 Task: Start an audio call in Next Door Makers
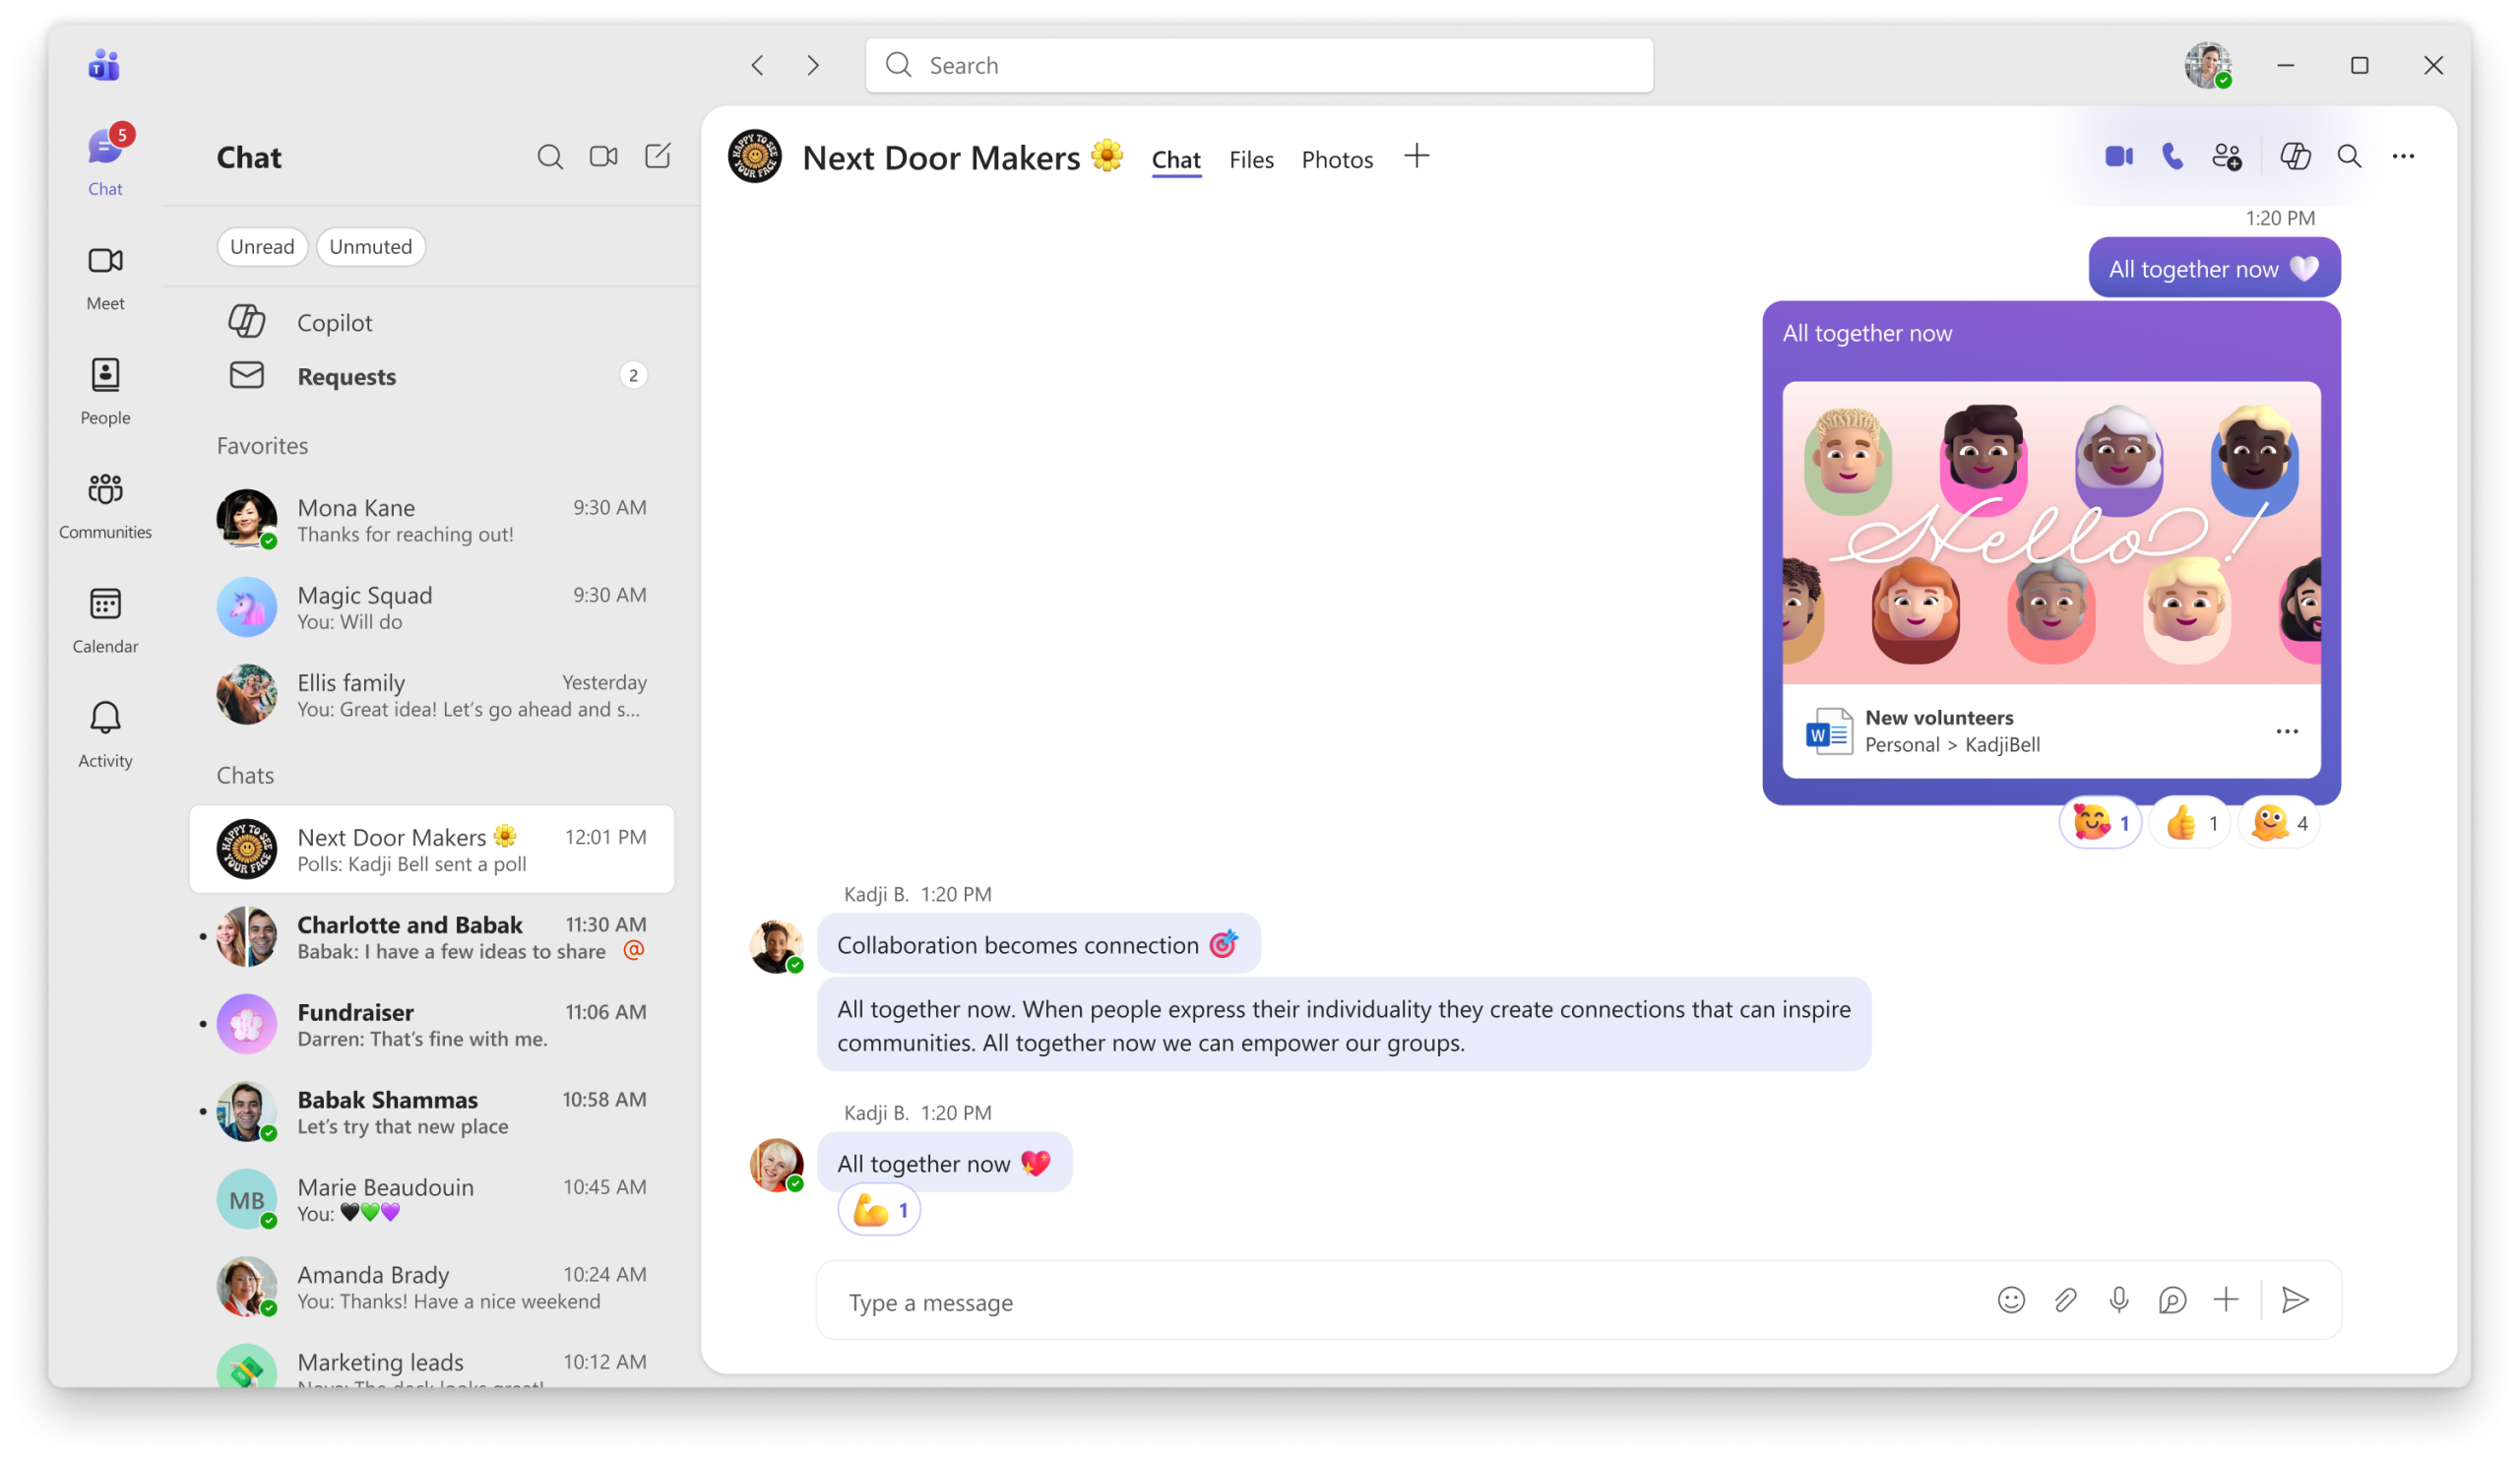(x=2173, y=156)
